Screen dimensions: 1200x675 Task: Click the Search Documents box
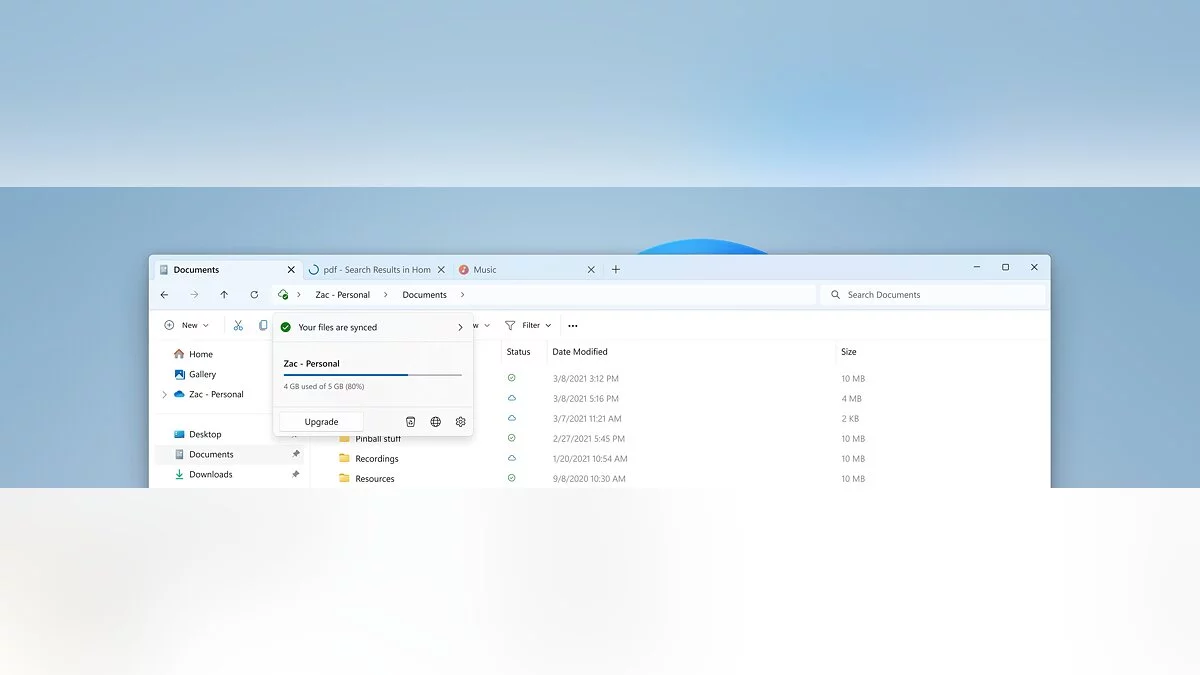point(933,295)
